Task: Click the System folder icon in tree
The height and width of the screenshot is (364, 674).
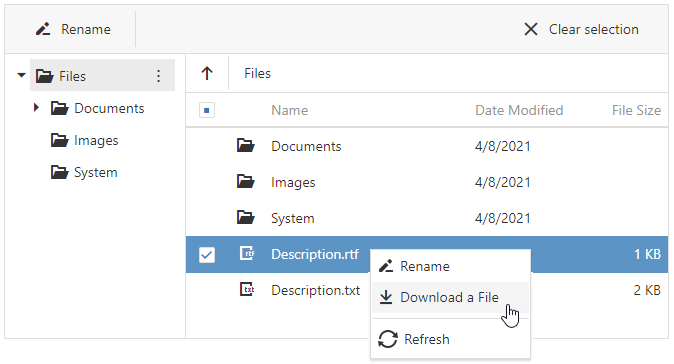Action: (x=59, y=172)
